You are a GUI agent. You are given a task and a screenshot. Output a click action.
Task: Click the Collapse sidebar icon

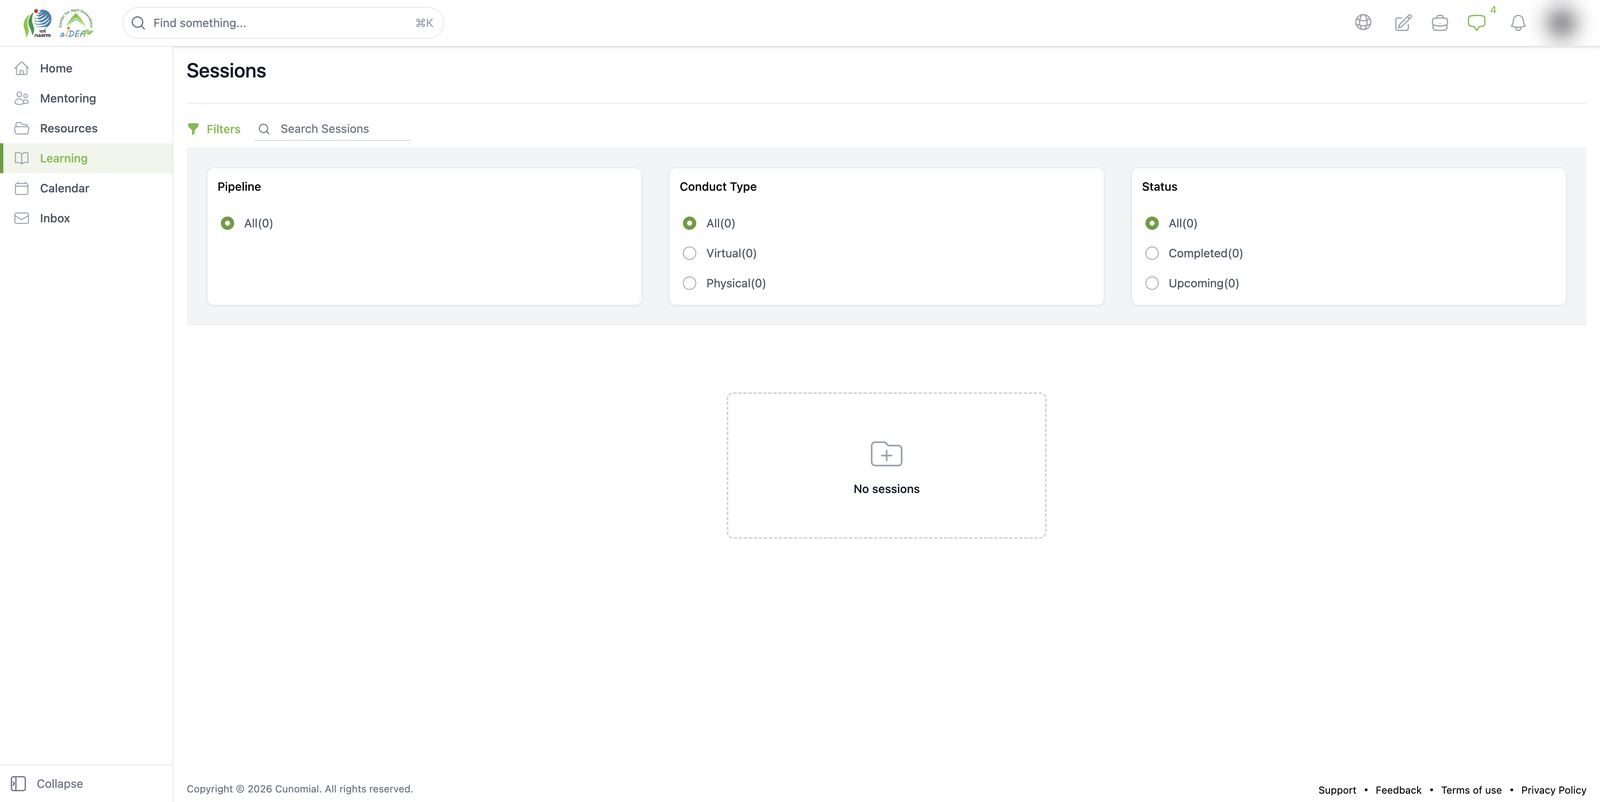point(18,784)
